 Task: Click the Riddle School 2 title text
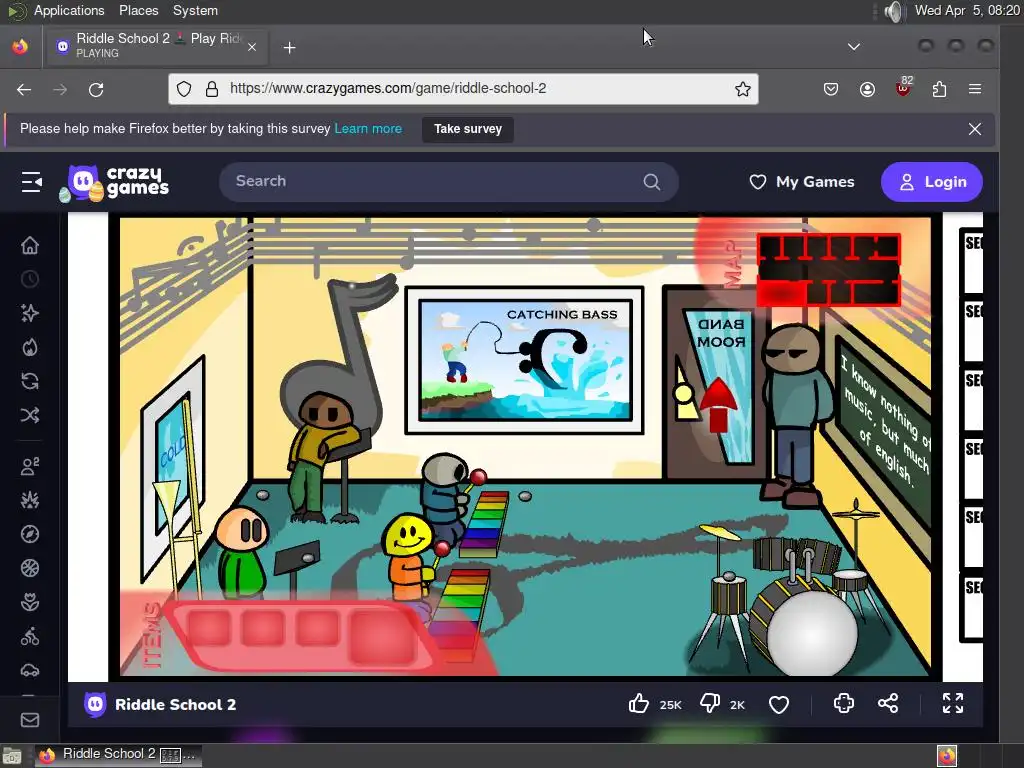click(175, 705)
